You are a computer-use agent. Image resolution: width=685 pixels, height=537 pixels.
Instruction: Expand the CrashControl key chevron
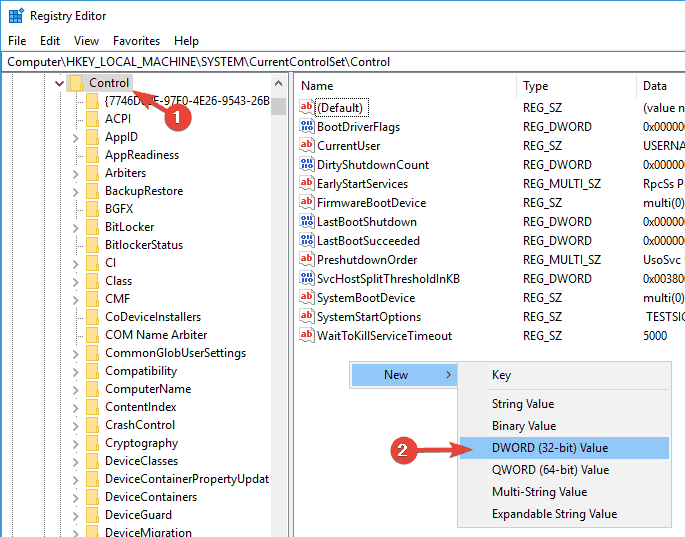[78, 425]
